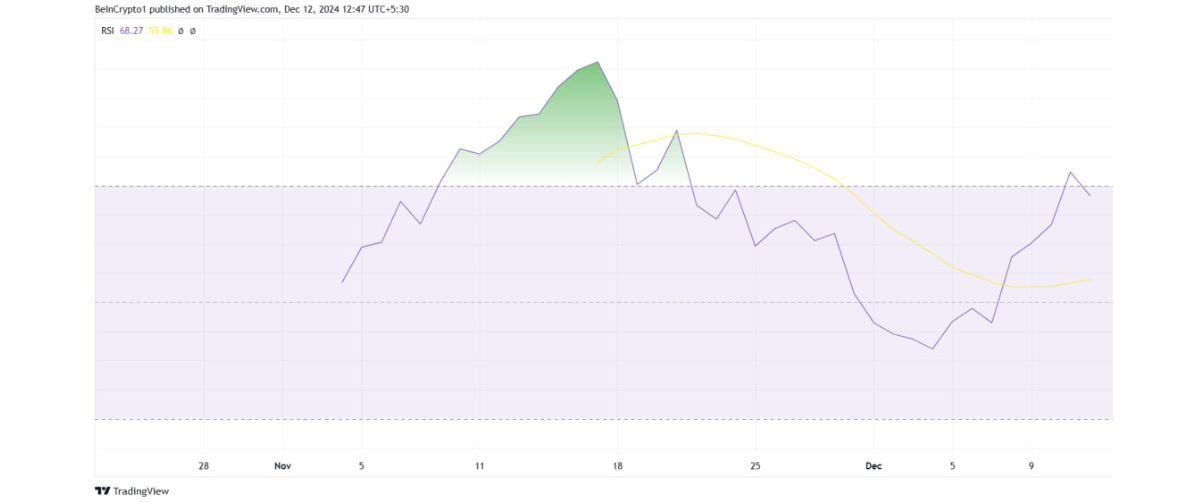Click the start of the purple RSI line

coord(343,282)
